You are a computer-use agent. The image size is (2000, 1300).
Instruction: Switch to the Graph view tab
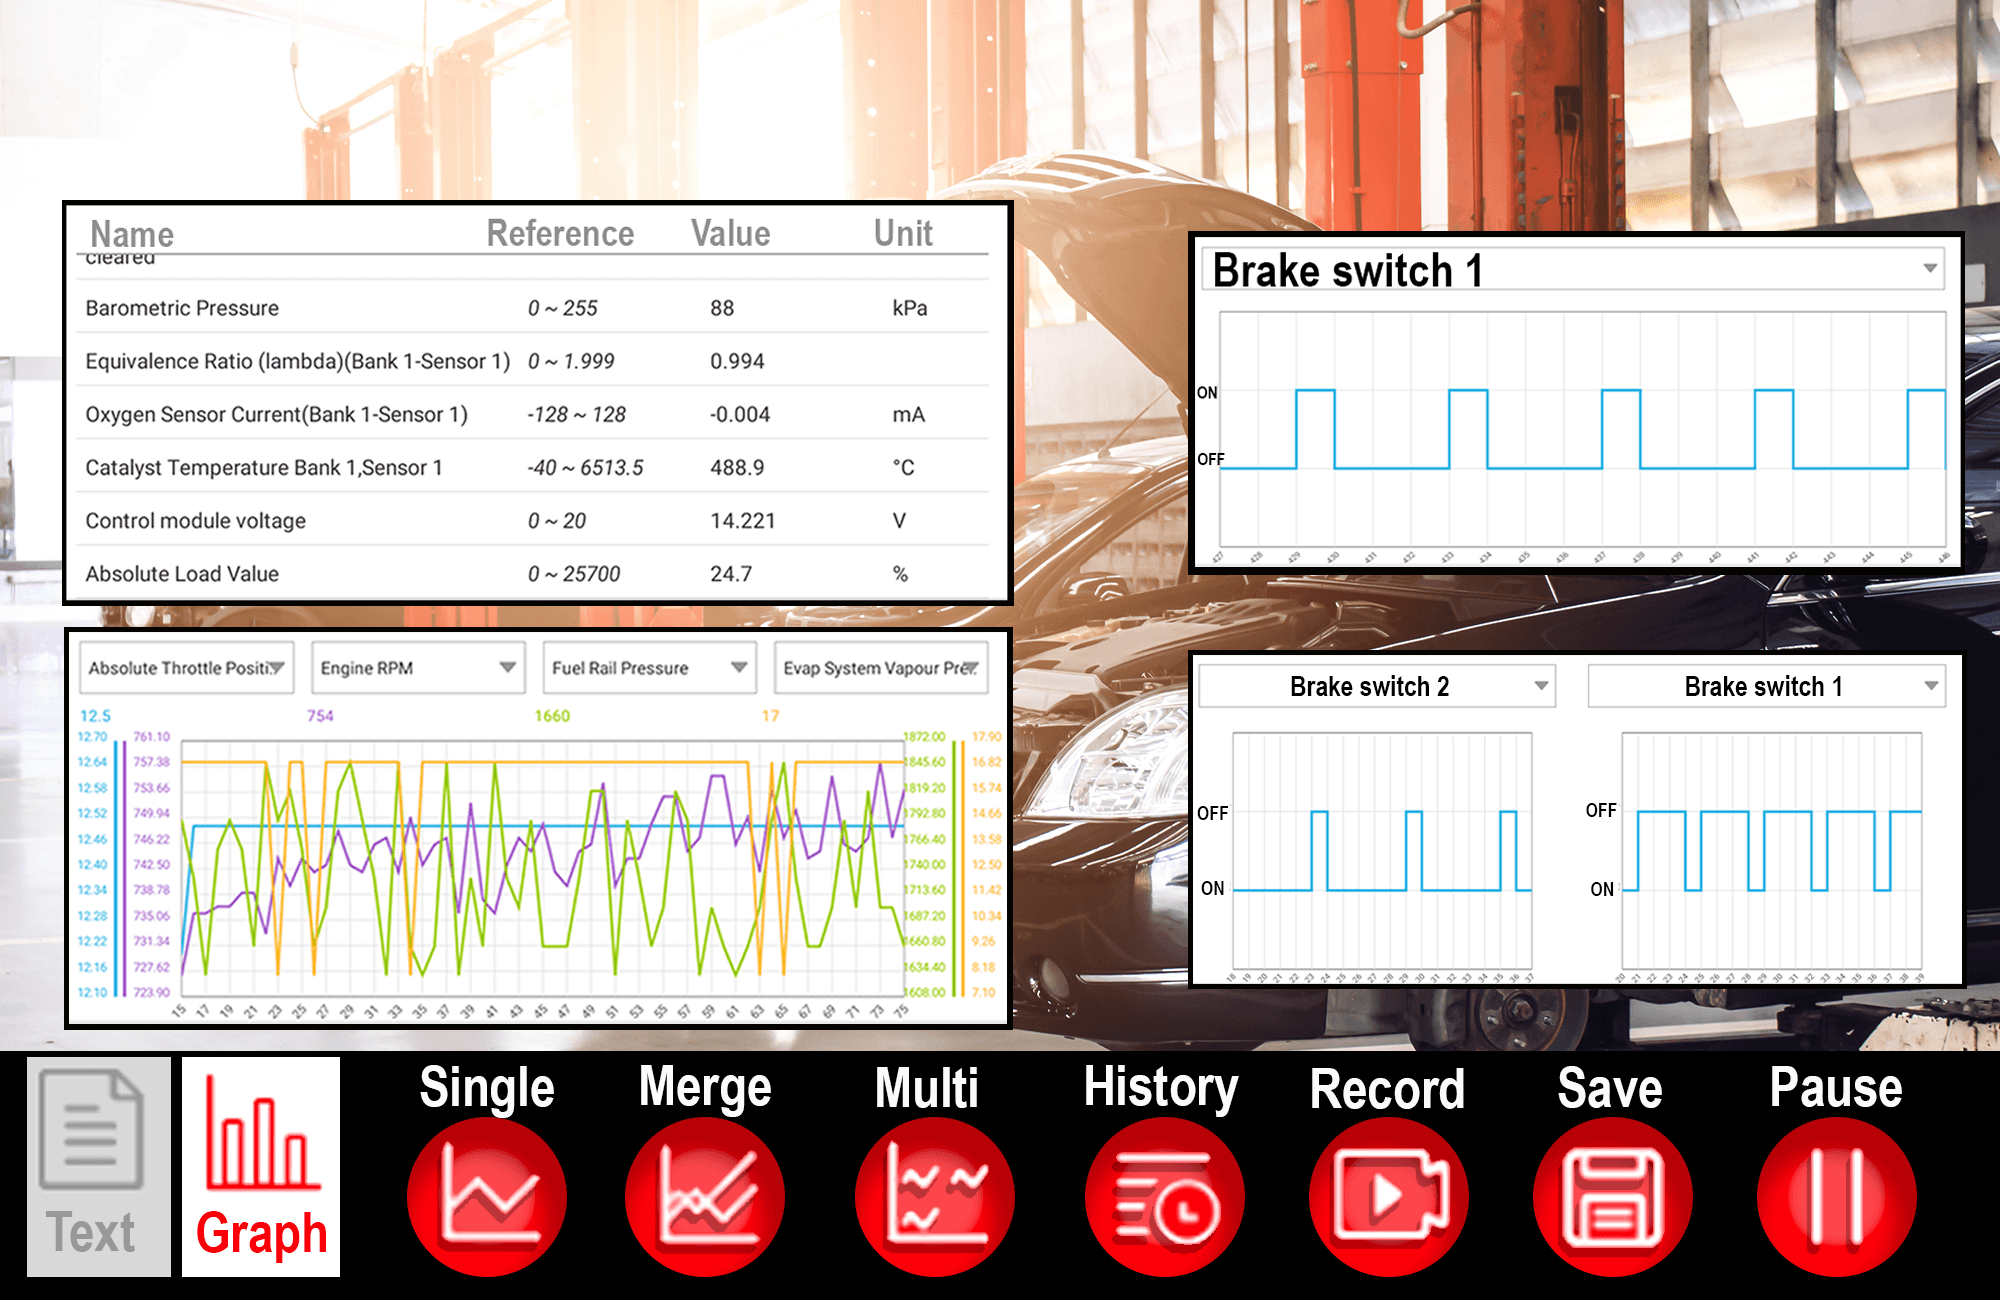pos(261,1166)
